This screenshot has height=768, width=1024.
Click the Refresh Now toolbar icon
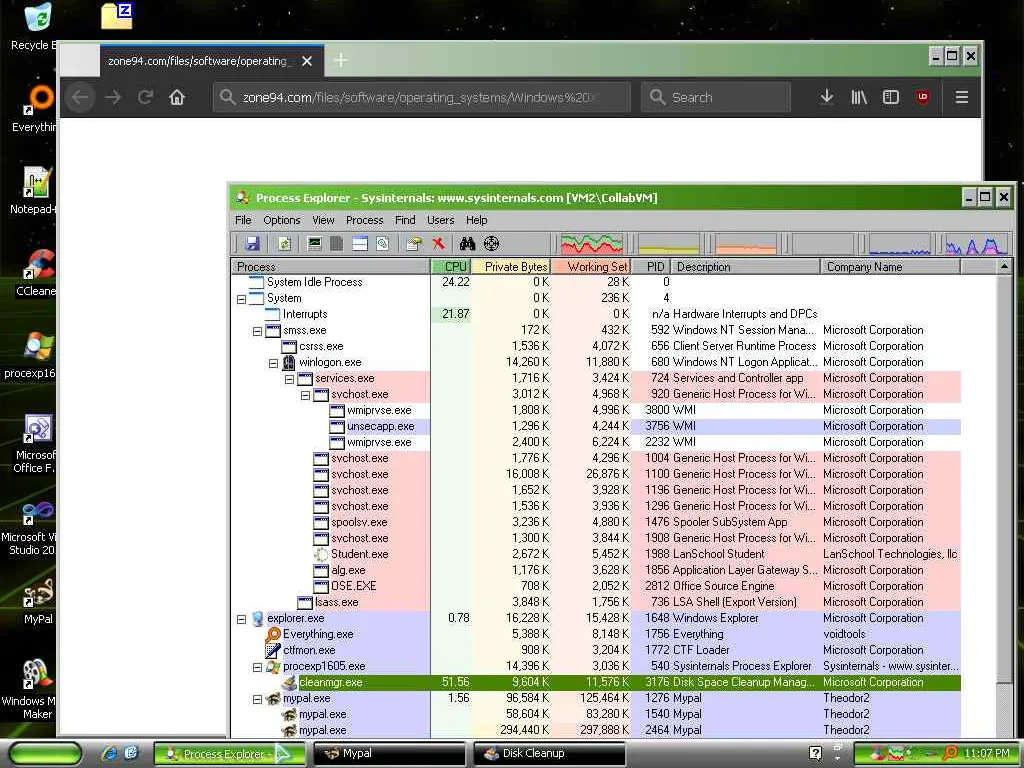[x=284, y=244]
